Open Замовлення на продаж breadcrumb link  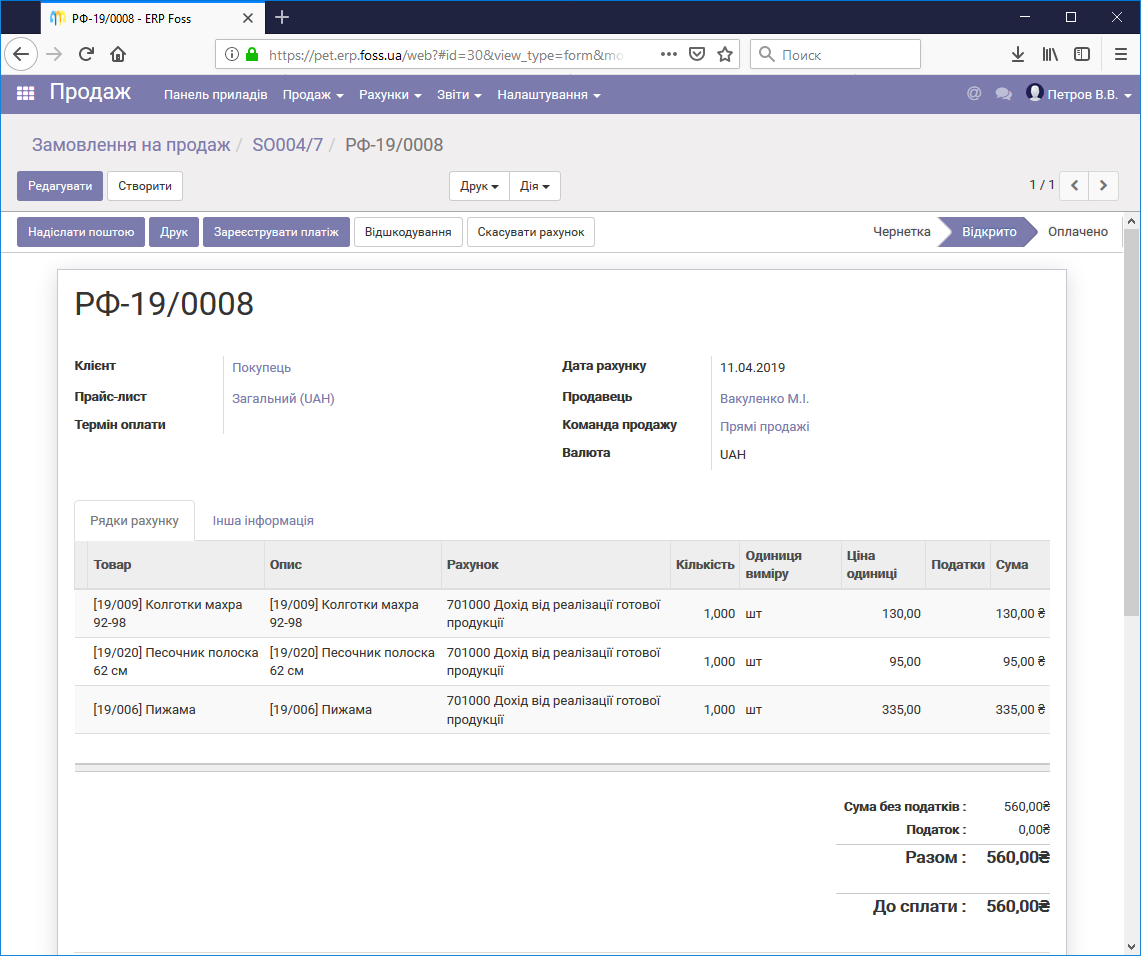pos(131,145)
